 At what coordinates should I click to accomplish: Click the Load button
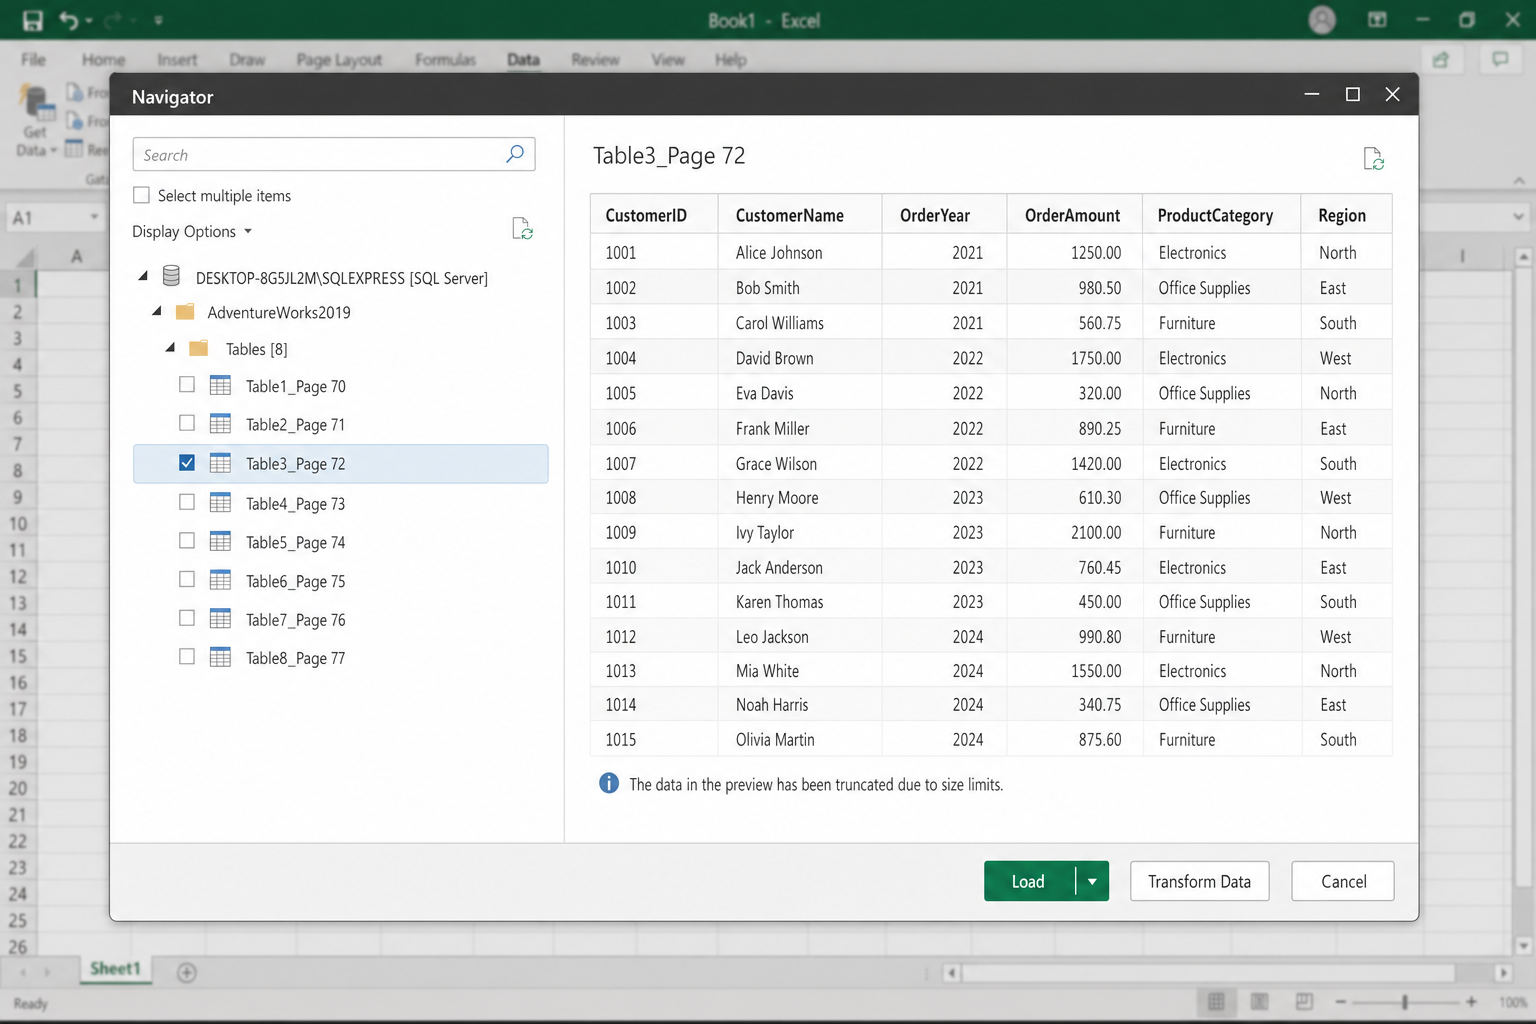tap(1029, 881)
